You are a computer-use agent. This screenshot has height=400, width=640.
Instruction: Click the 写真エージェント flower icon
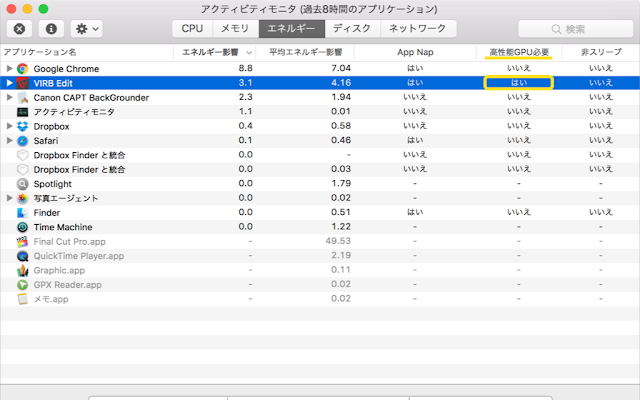[x=22, y=198]
